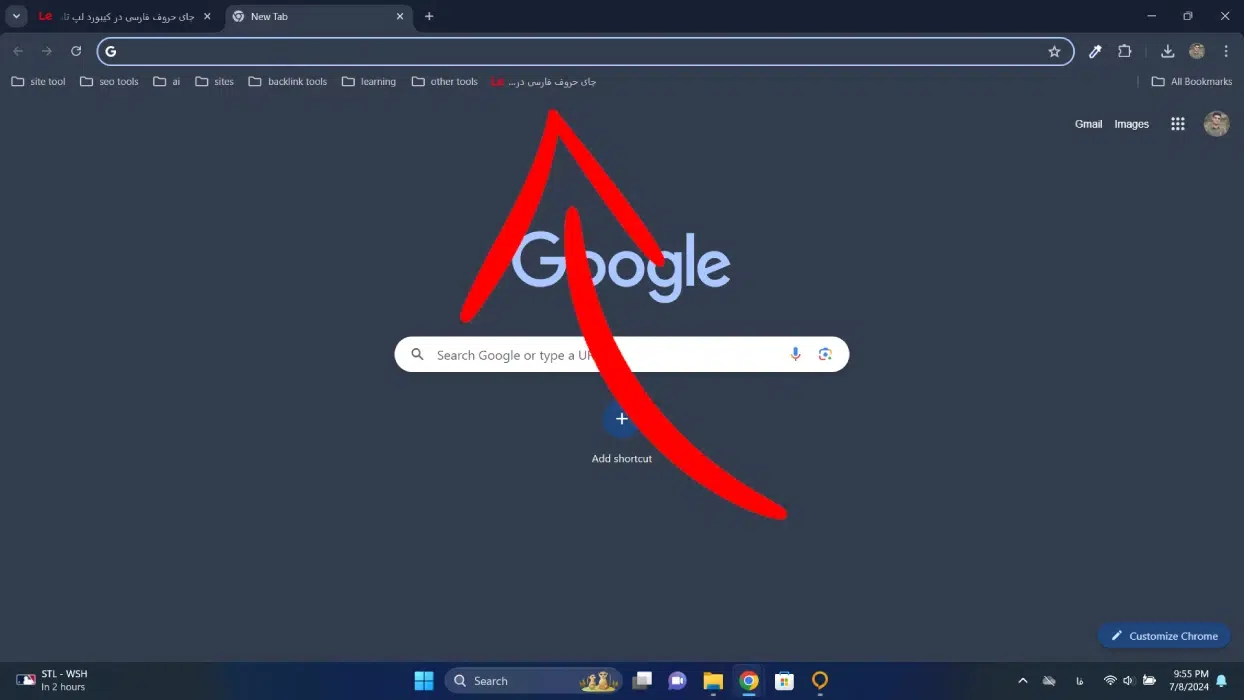Open a new tab with plus button
Screen dimensions: 1244x700
point(429,17)
